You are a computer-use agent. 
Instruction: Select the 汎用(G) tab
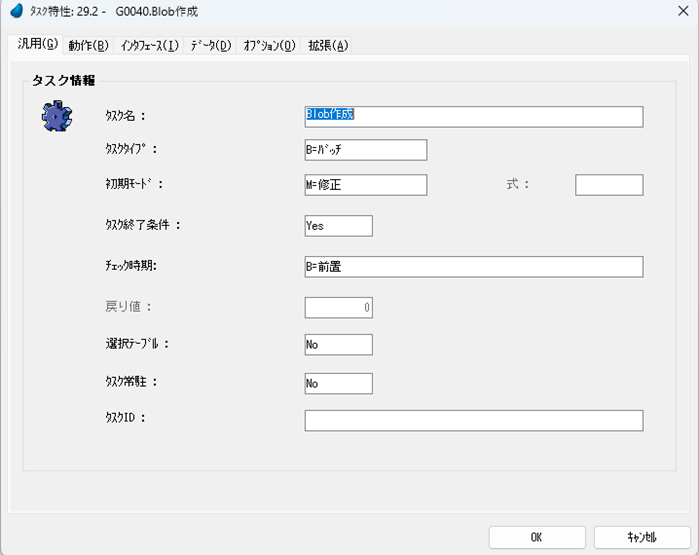37,45
